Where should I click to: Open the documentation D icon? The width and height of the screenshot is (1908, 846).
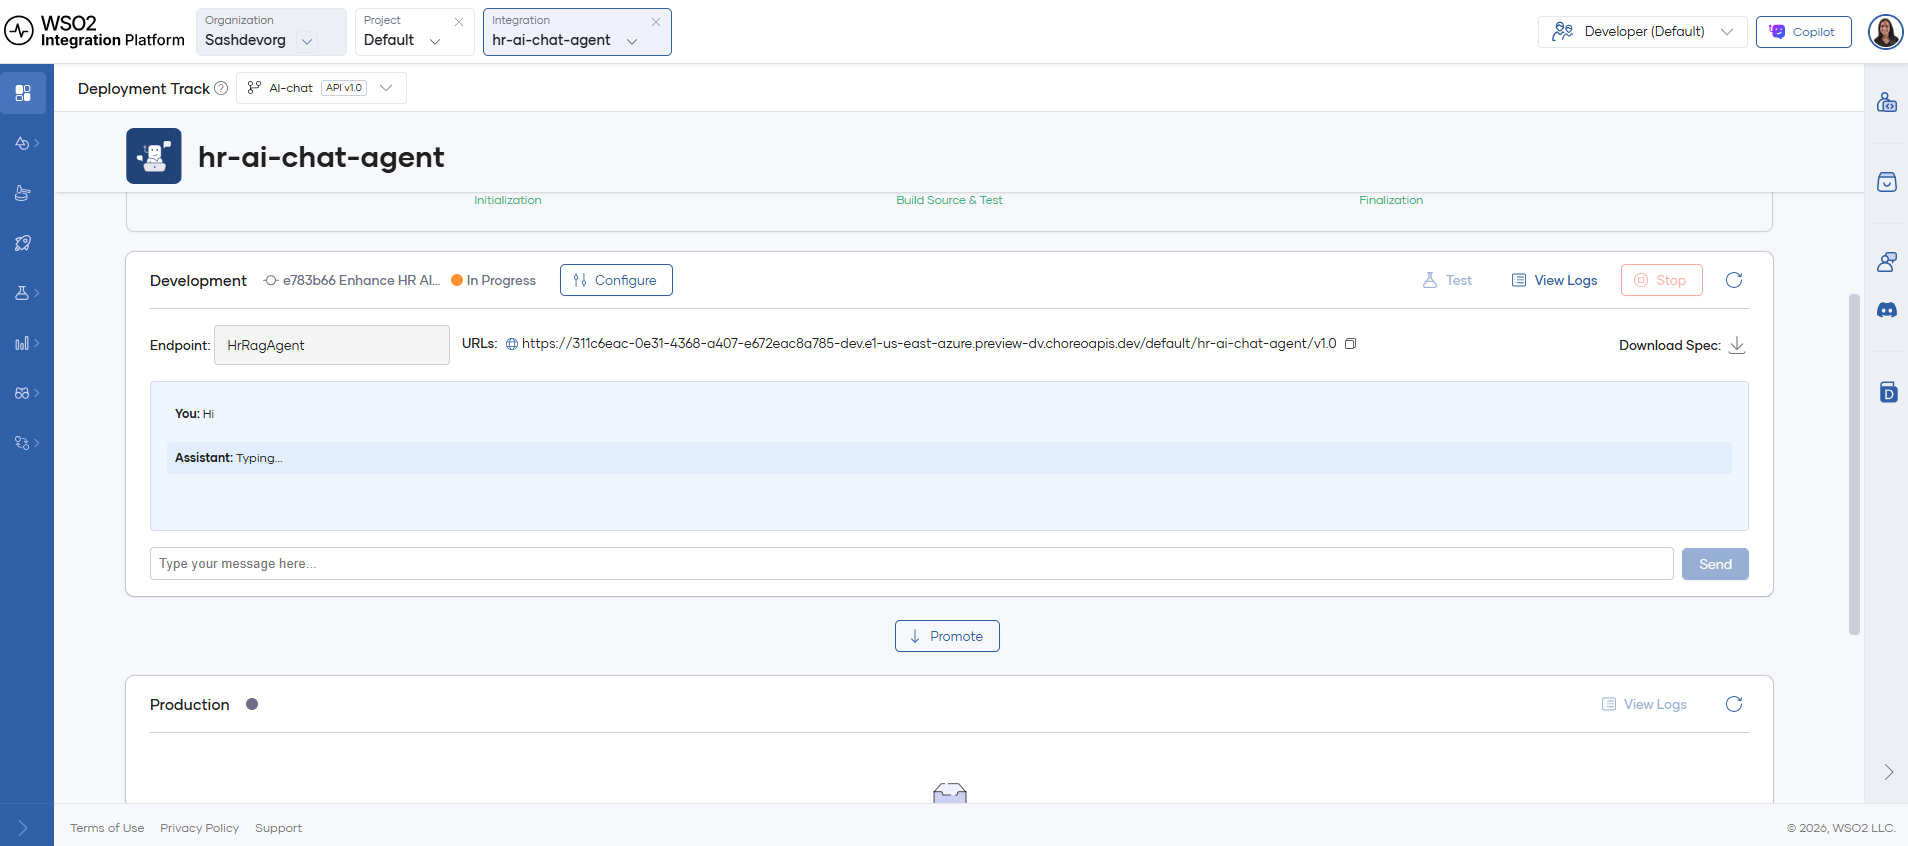pos(1888,392)
